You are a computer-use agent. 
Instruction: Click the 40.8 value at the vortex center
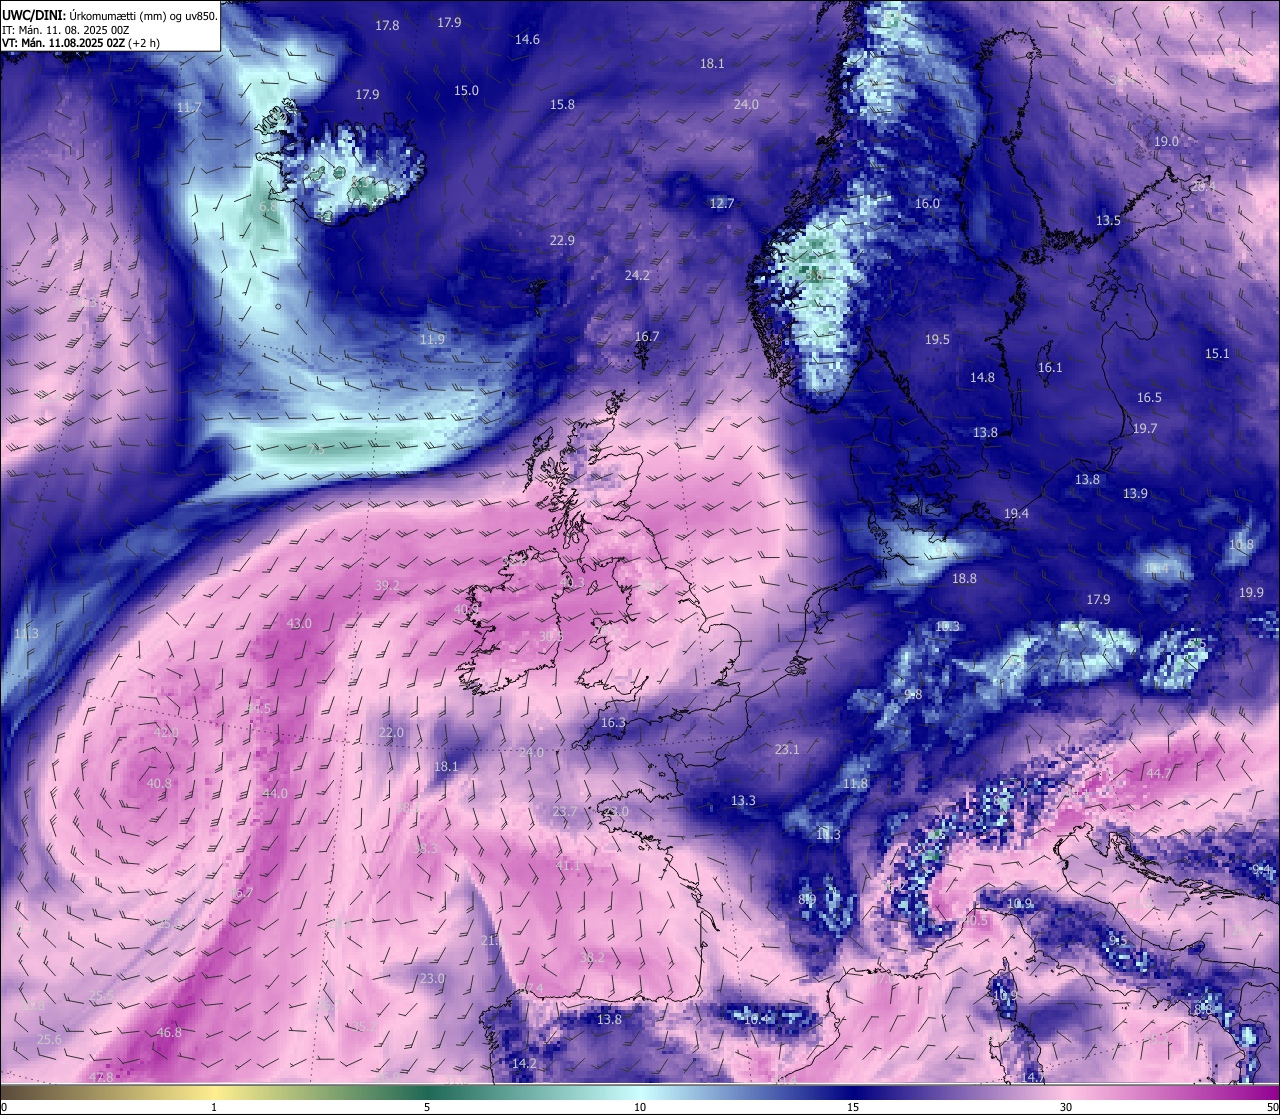pos(159,784)
